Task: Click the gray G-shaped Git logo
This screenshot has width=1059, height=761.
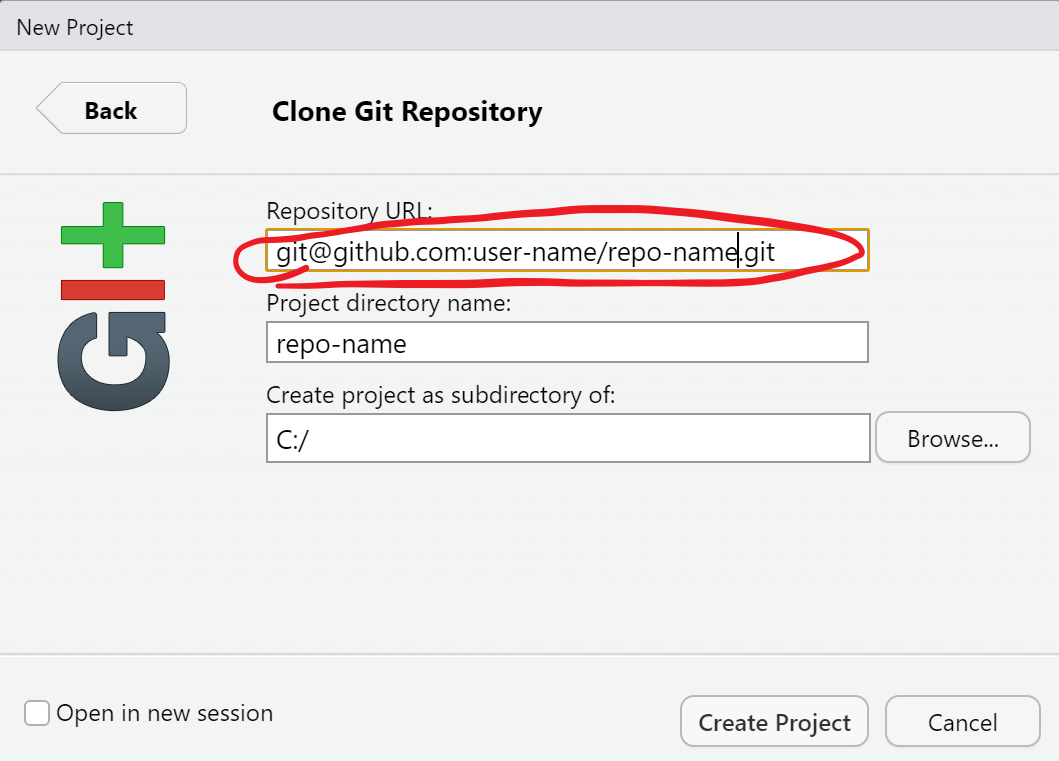Action: tap(113, 361)
